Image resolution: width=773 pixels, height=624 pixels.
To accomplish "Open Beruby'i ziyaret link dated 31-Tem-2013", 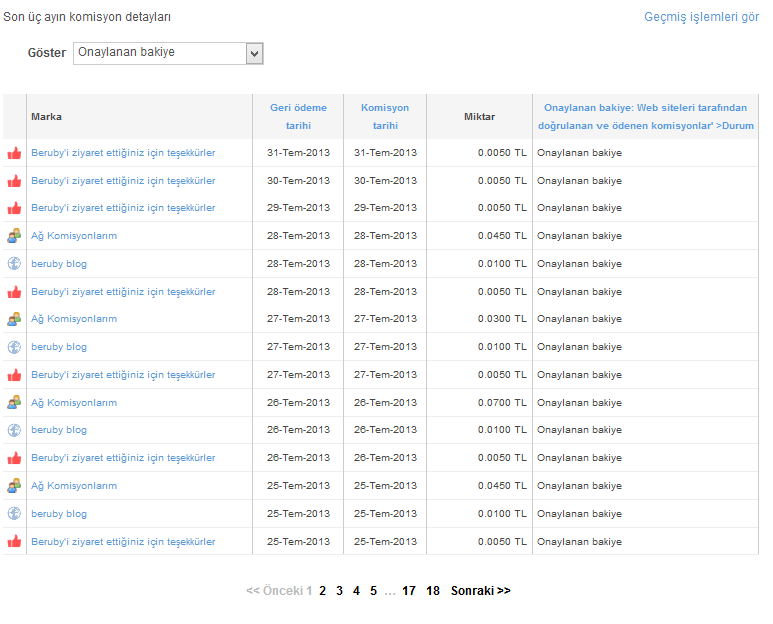I will pos(123,153).
